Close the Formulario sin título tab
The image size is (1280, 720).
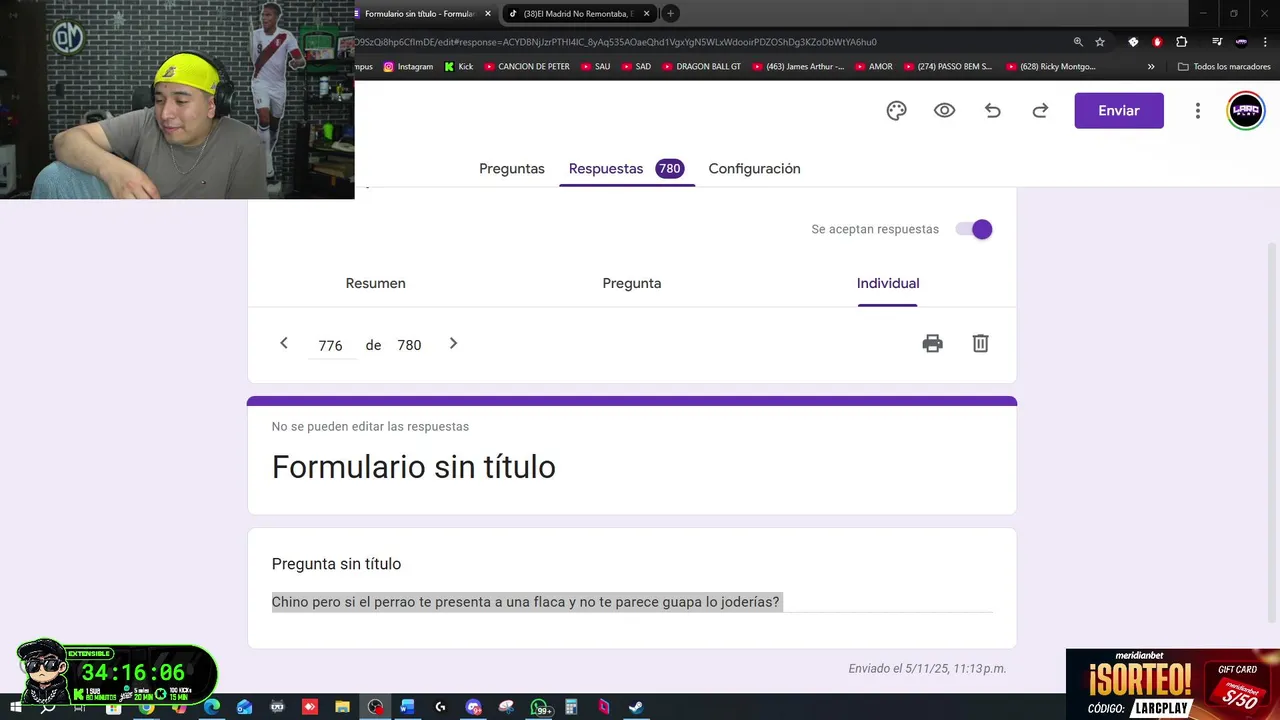(488, 14)
